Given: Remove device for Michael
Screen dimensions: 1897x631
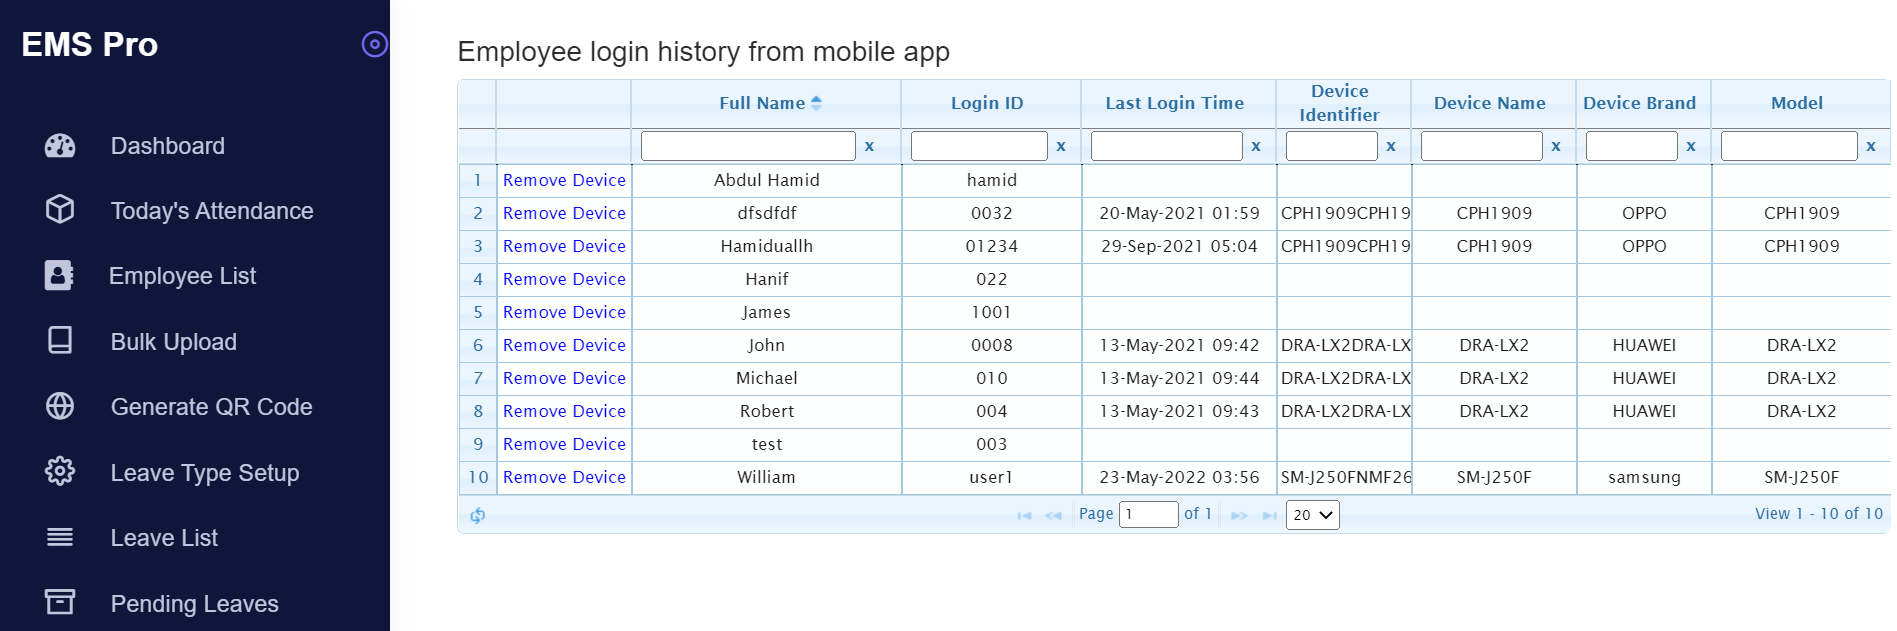Looking at the screenshot, I should tap(564, 378).
